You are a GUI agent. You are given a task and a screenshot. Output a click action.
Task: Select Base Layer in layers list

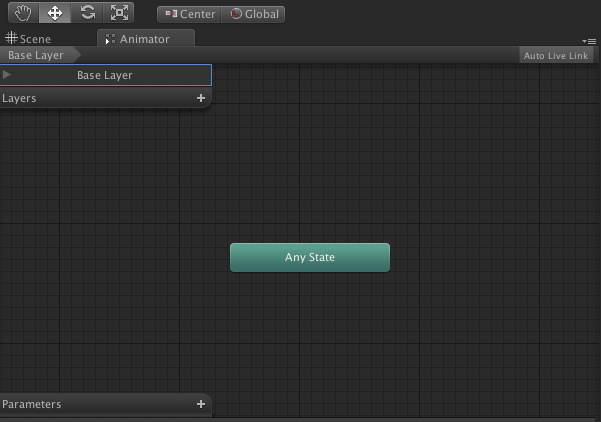pos(105,75)
